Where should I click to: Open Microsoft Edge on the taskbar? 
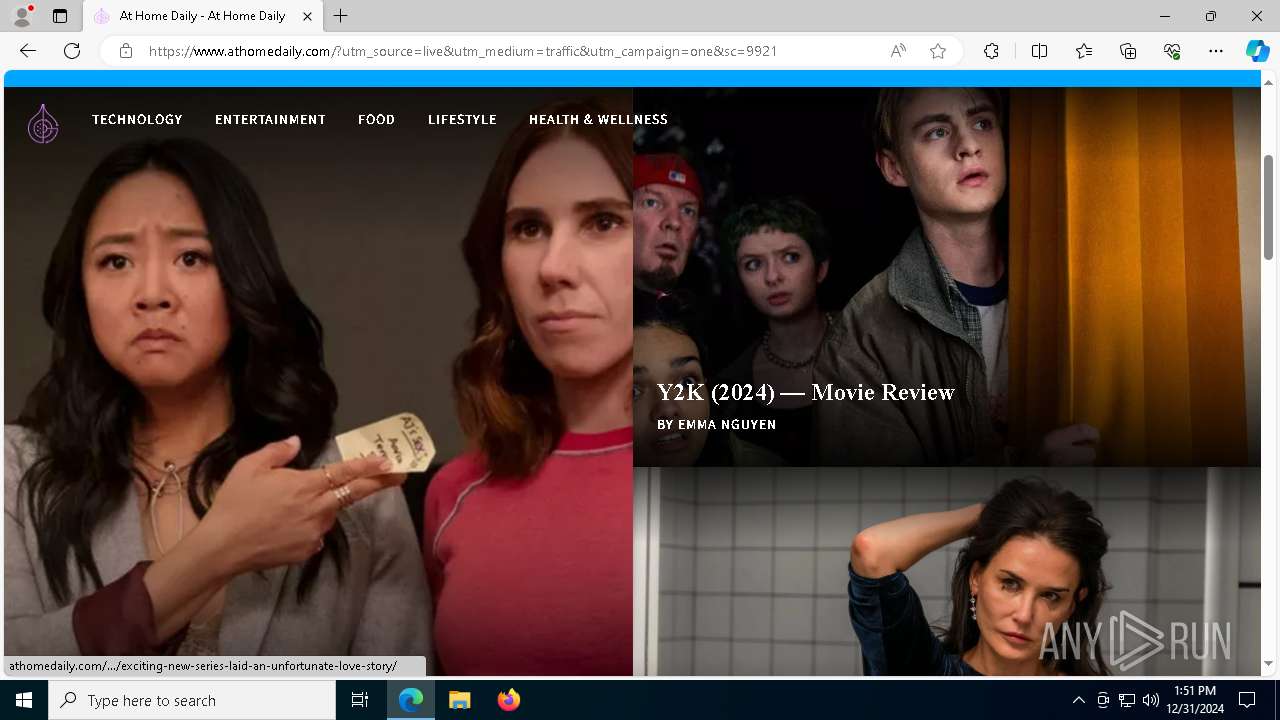[411, 700]
